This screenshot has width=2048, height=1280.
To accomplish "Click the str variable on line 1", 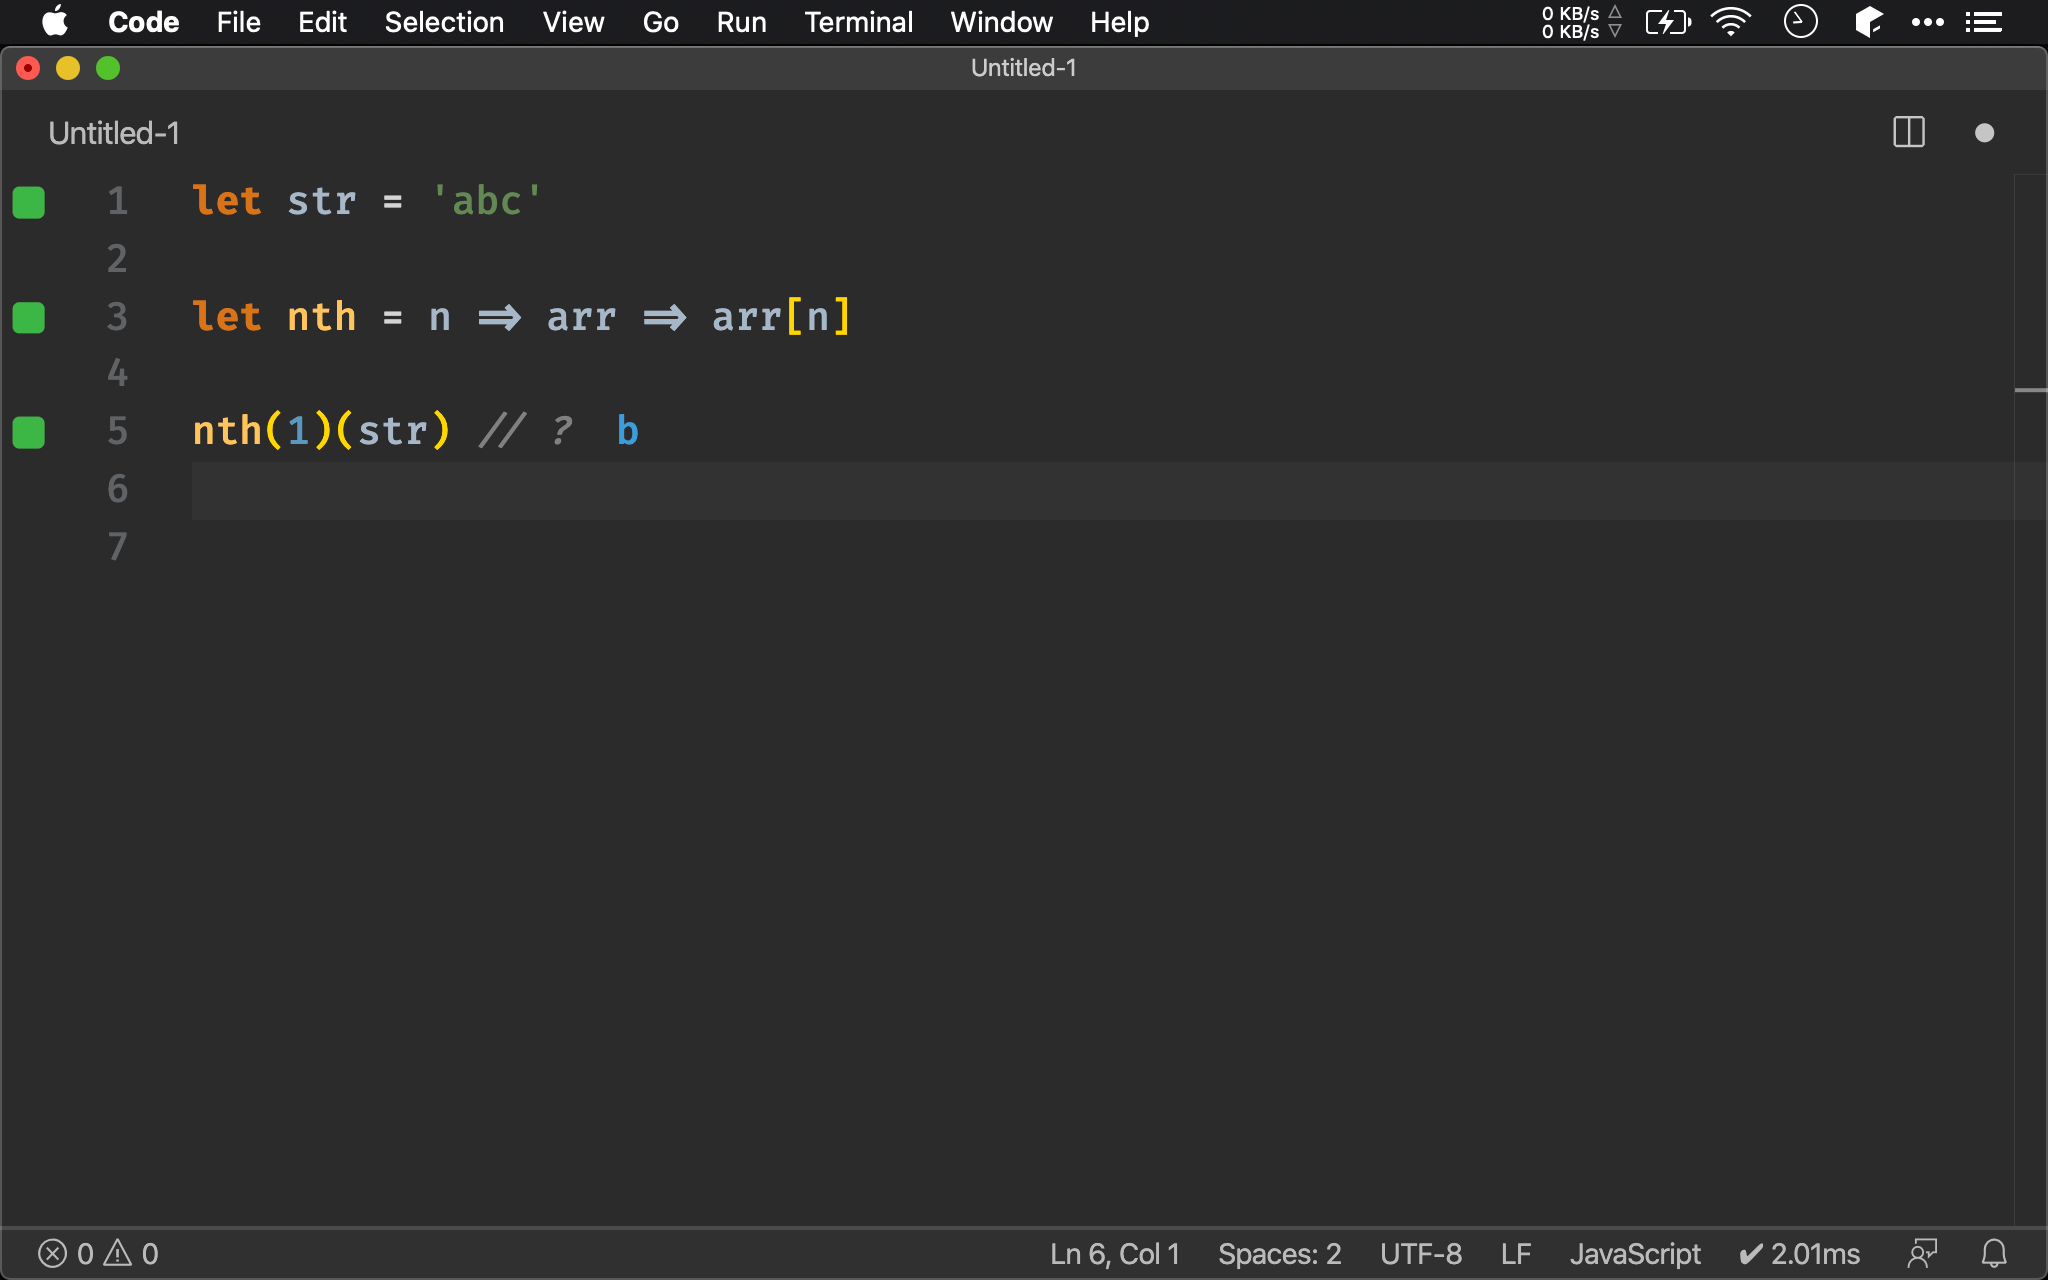I will [x=321, y=201].
